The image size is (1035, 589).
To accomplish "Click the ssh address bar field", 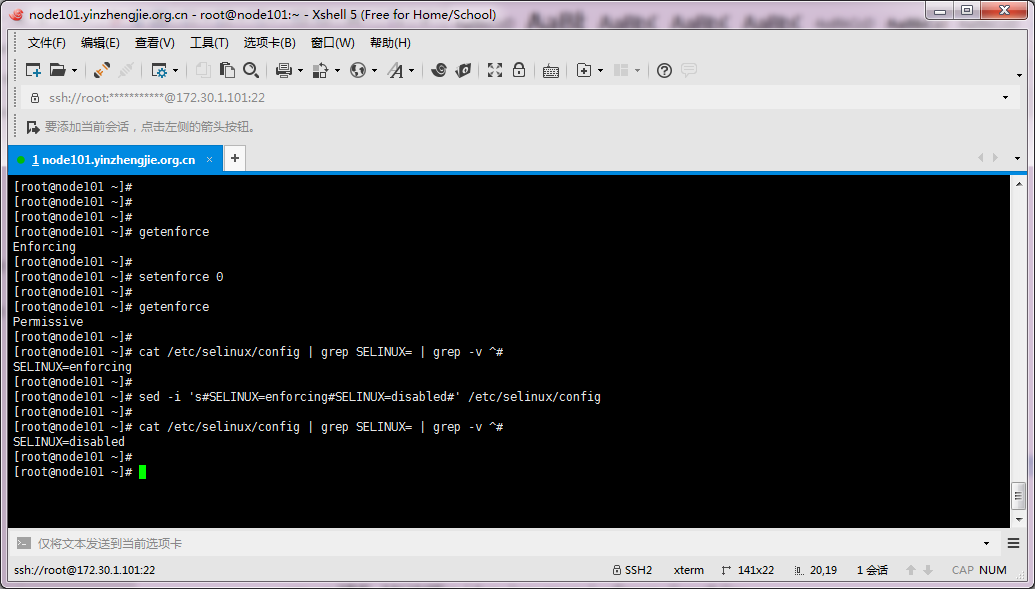I will point(518,98).
